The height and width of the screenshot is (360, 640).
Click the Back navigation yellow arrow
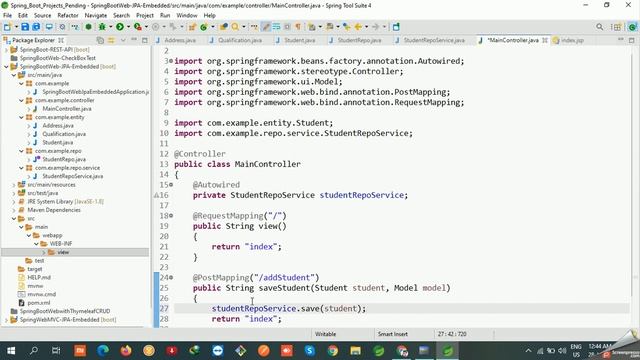[358, 27]
